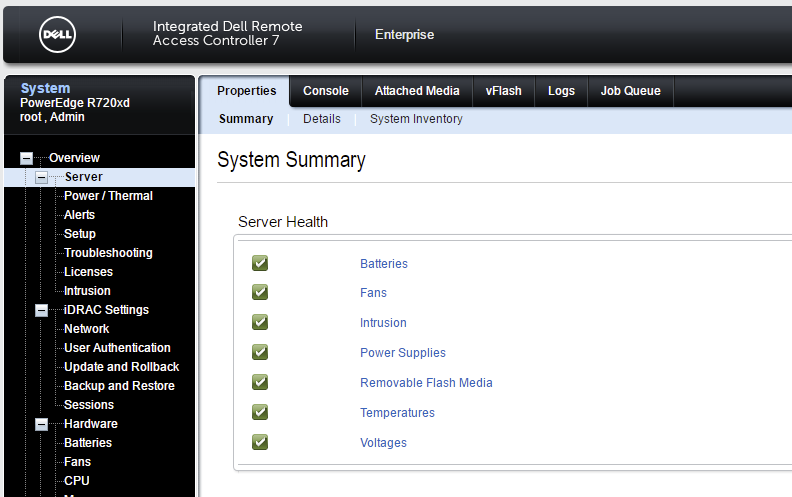Switch to the Console tab
Image resolution: width=792 pixels, height=497 pixels.
326,91
